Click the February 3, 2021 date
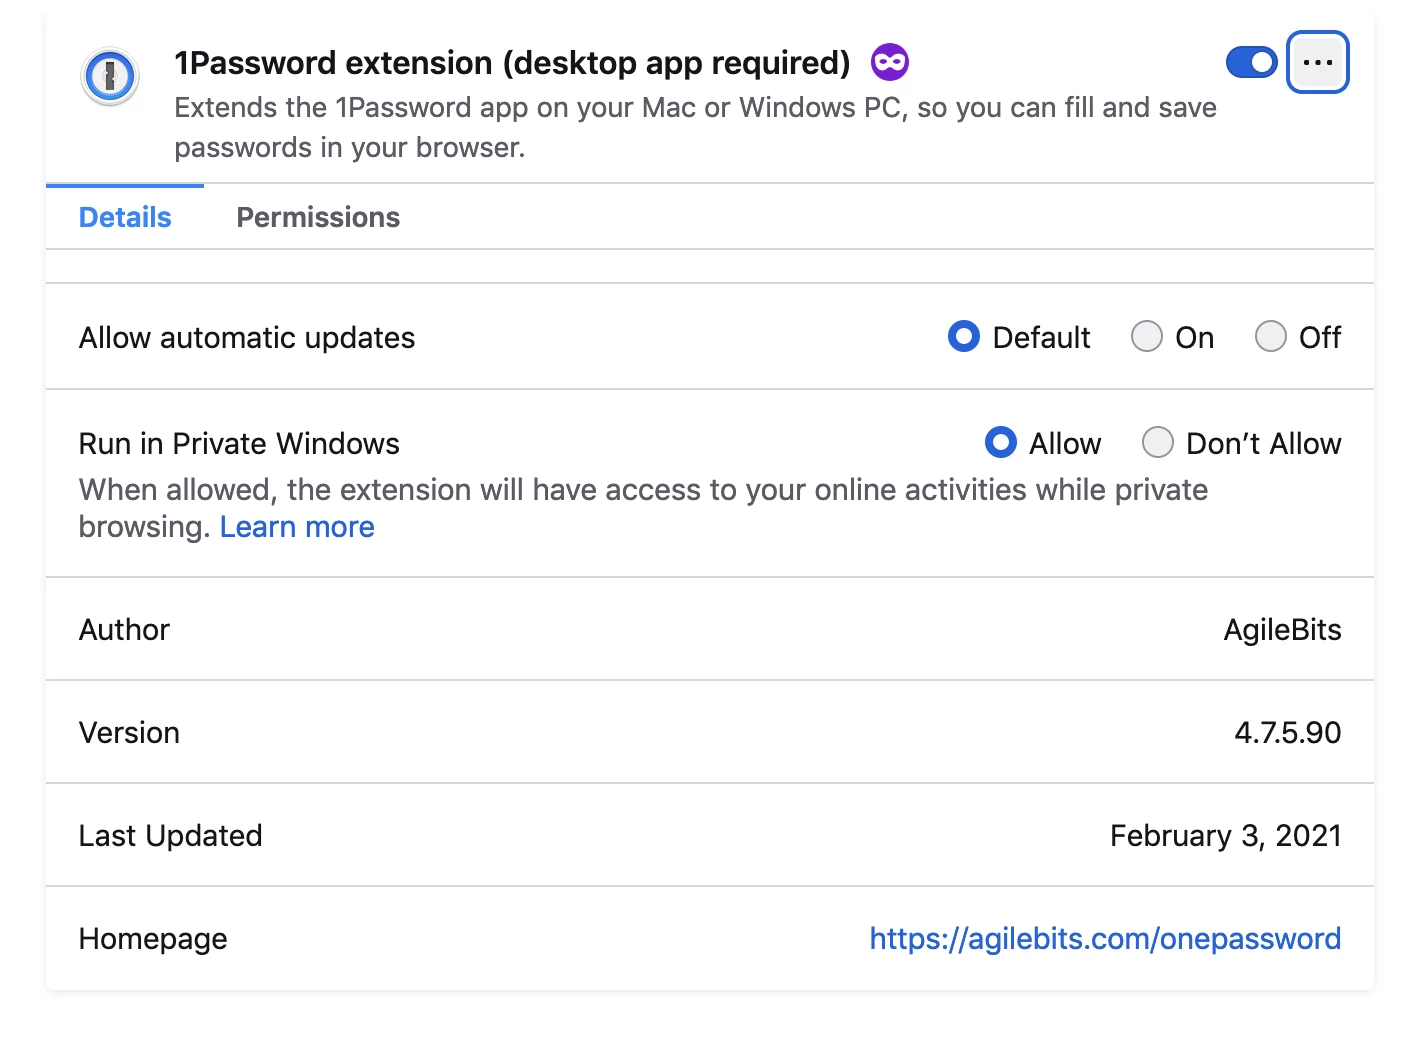 point(1226,836)
